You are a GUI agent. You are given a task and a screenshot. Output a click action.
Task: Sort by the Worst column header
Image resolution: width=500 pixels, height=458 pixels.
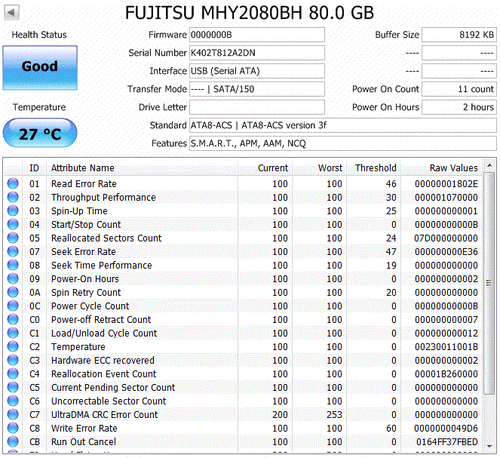[x=320, y=168]
